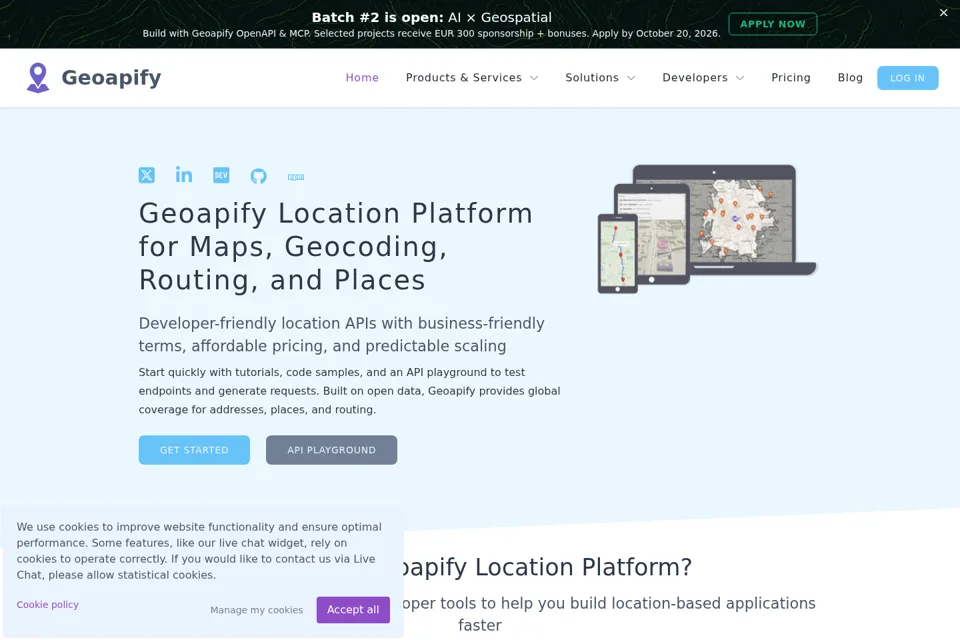This screenshot has width=960, height=640.
Task: Click the Geoapify wordmark text
Action: 111,78
